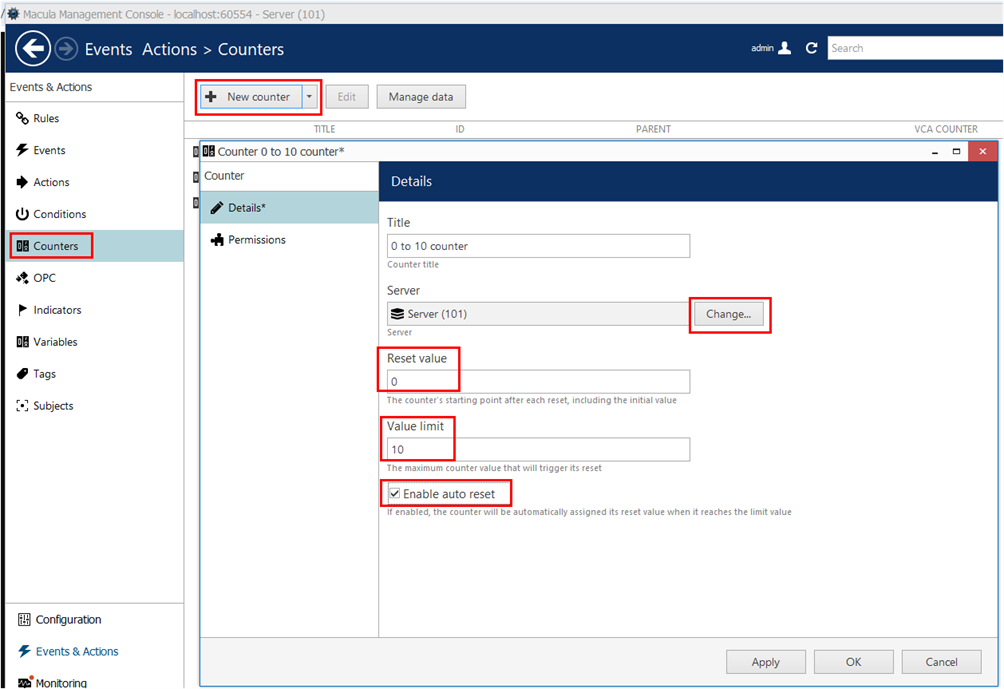Click the Manage data button
Image resolution: width=1004 pixels, height=689 pixels.
point(420,97)
